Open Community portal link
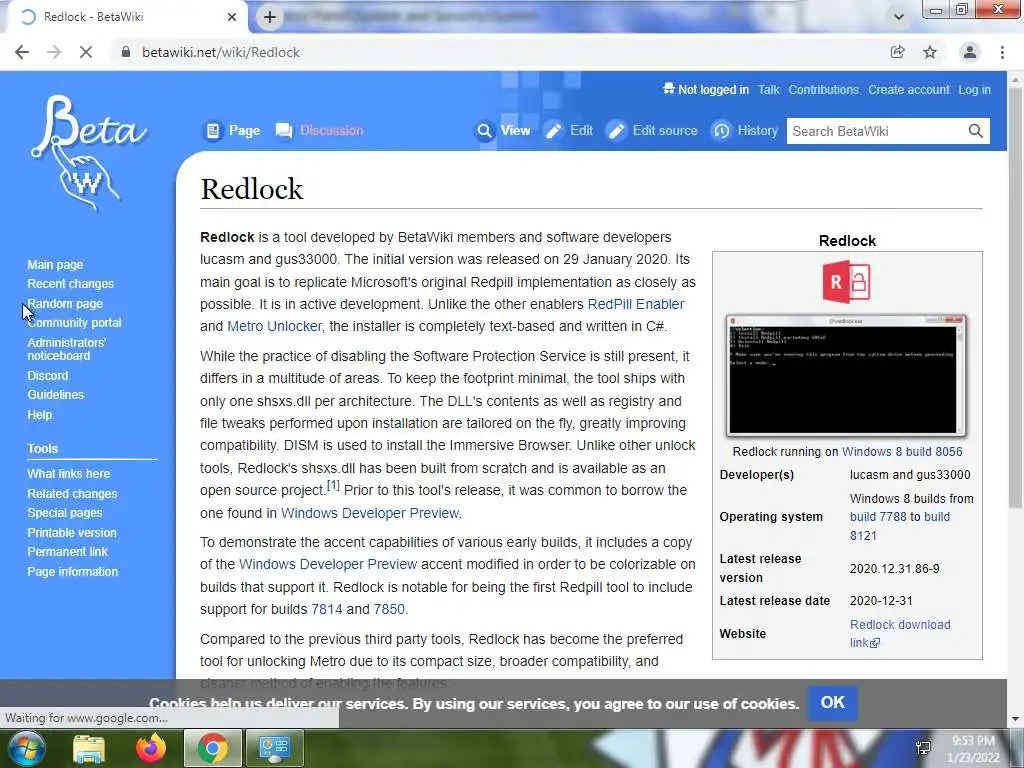The height and width of the screenshot is (768, 1024). click(74, 323)
